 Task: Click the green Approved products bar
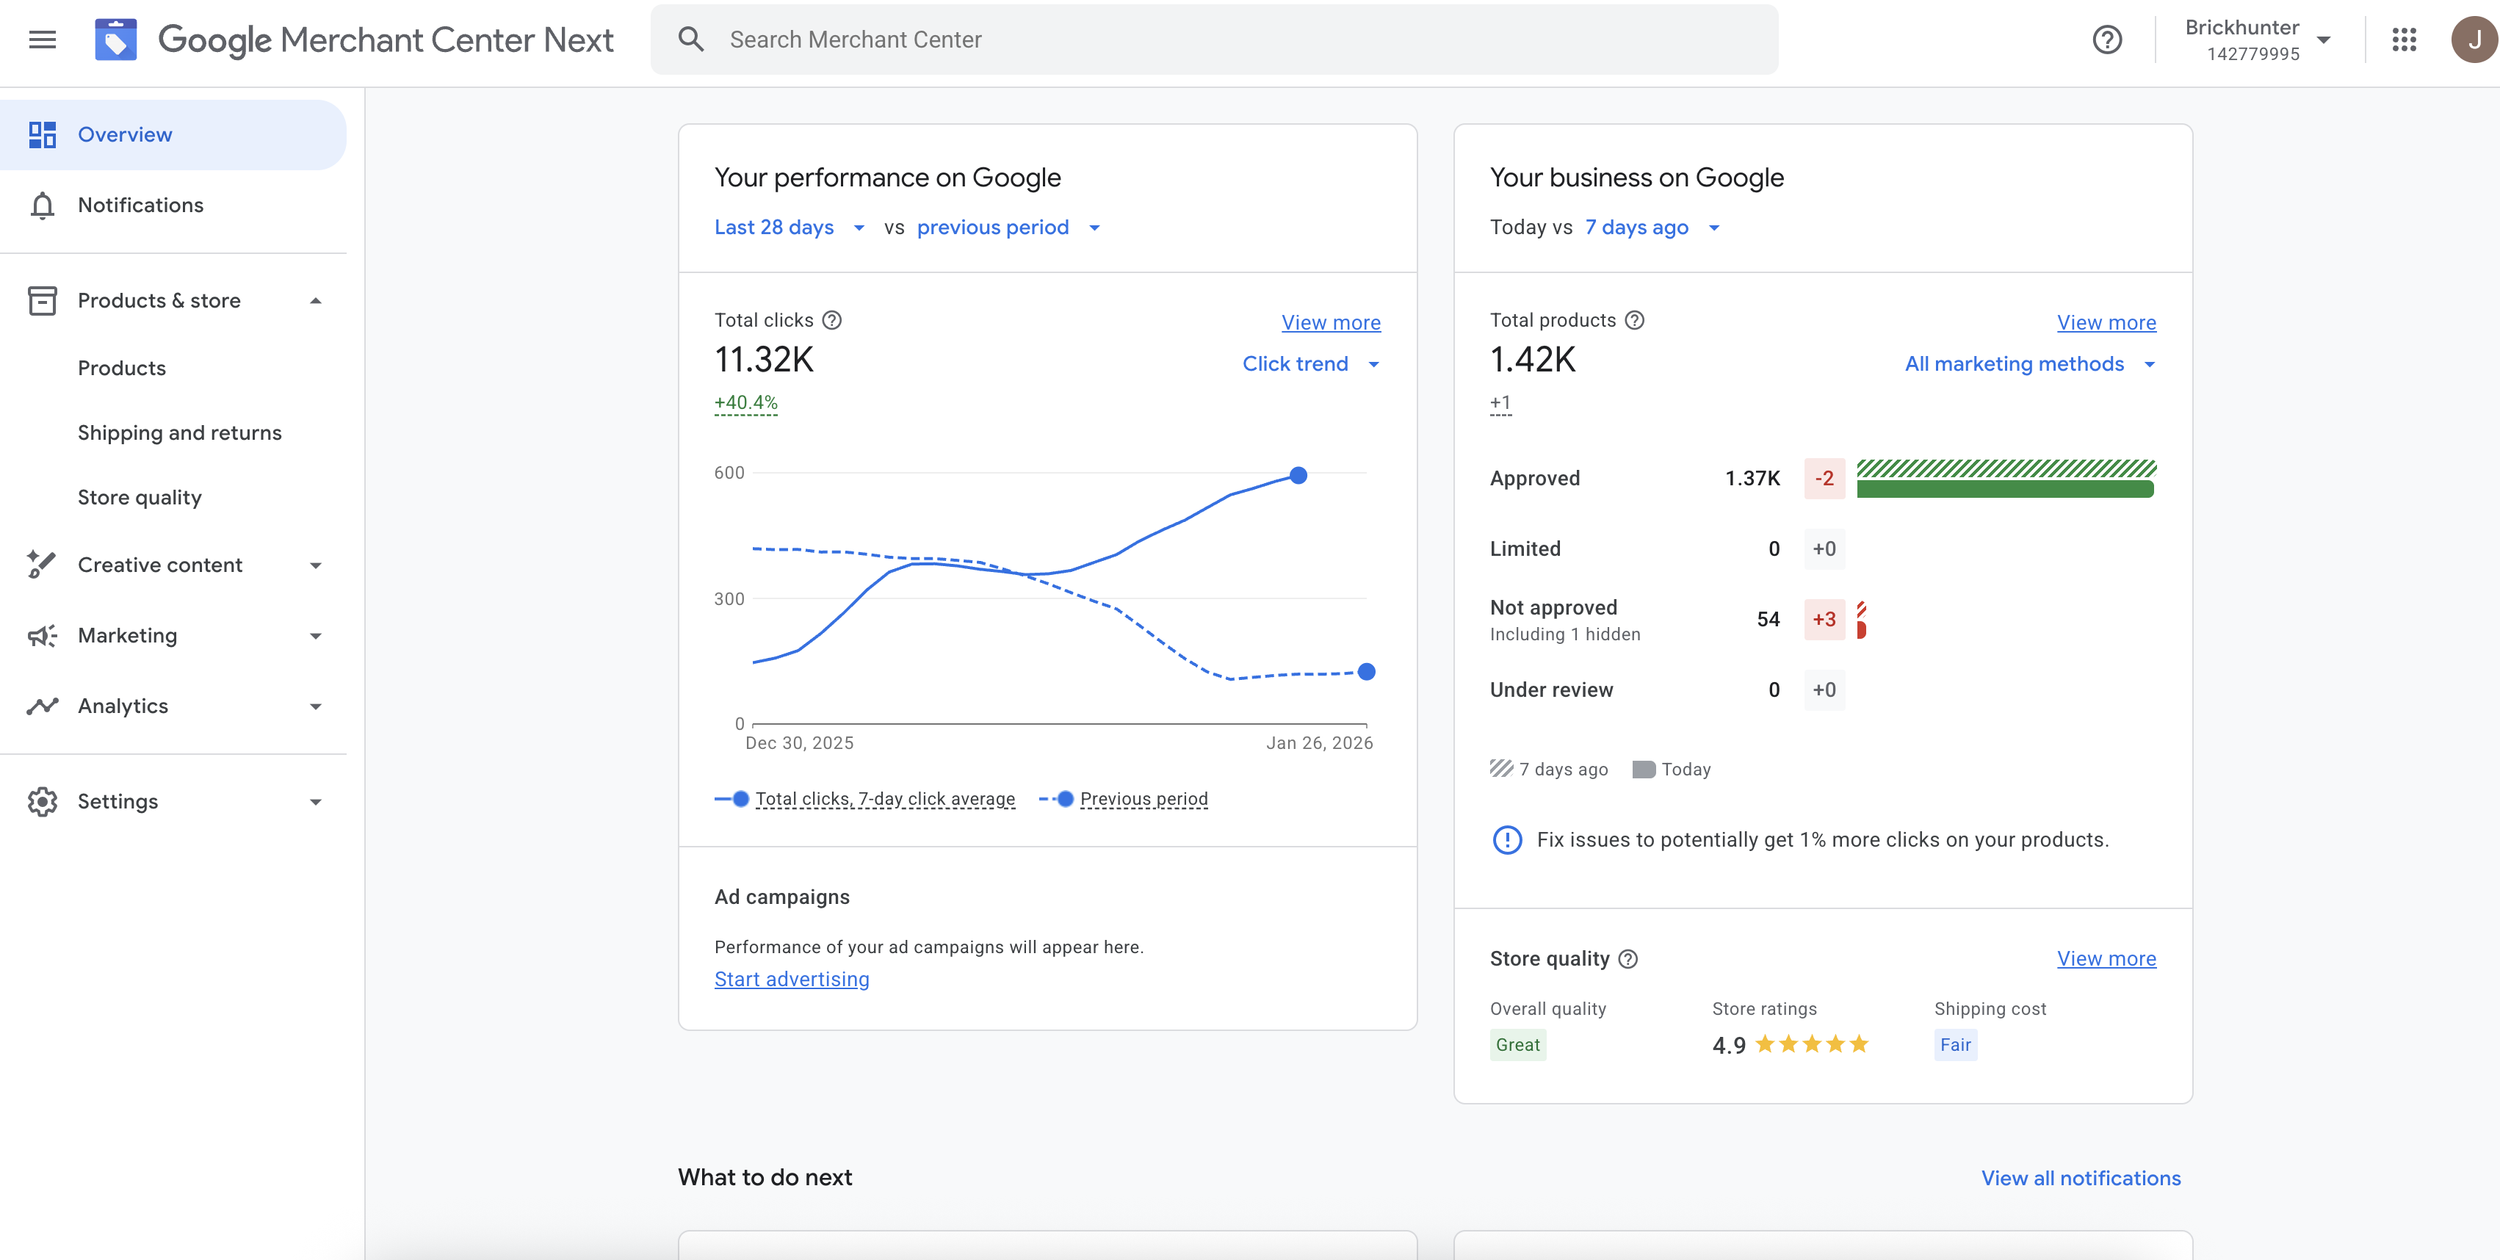pos(2004,489)
